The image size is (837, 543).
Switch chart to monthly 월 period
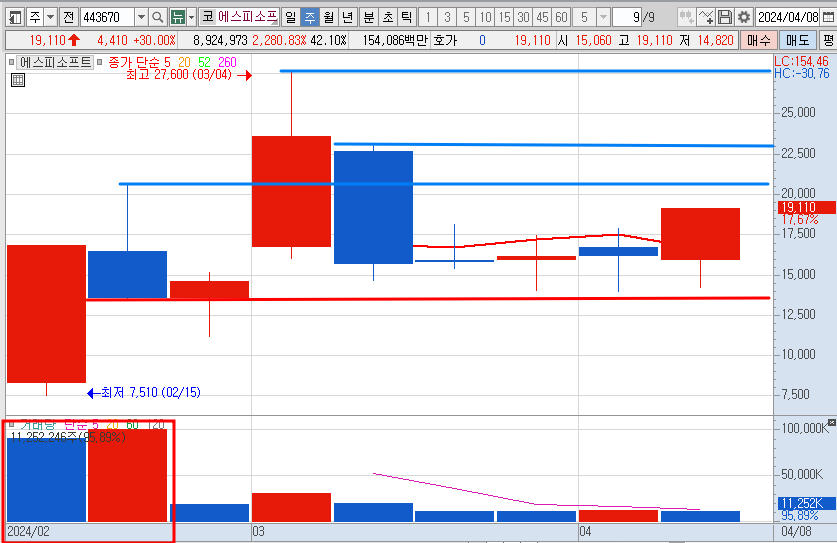(x=329, y=18)
